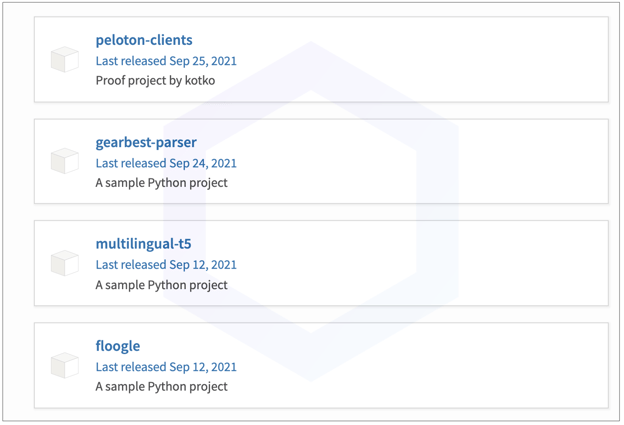The height and width of the screenshot is (425, 624).
Task: Click gearbest-parser's 'A sample Python project' description
Action: pos(161,183)
